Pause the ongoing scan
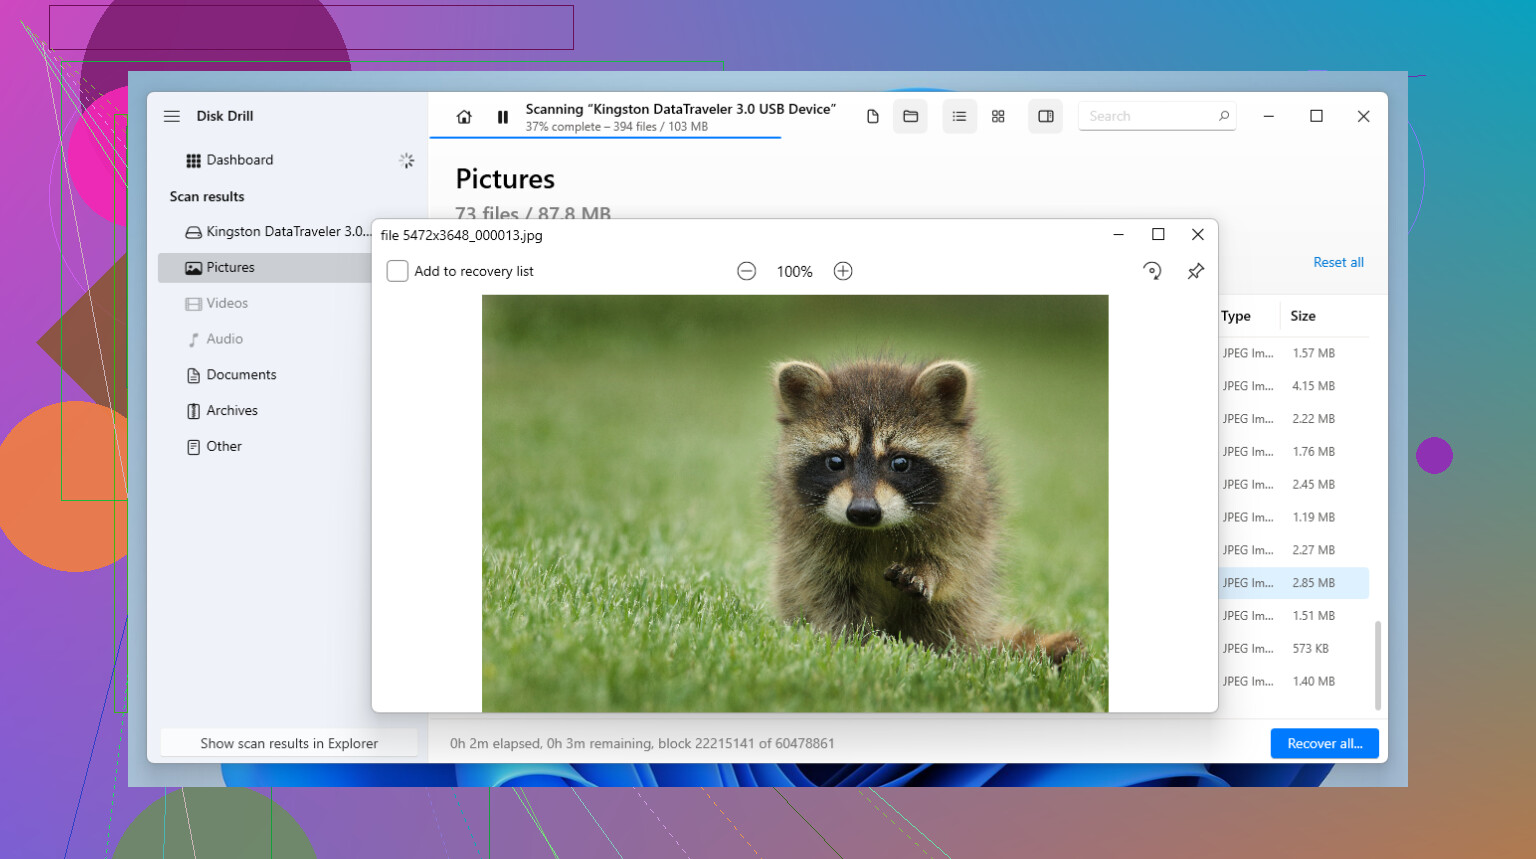The height and width of the screenshot is (859, 1536). 503,117
